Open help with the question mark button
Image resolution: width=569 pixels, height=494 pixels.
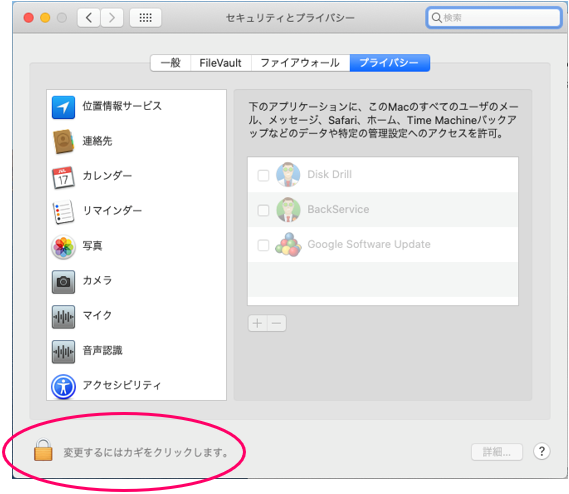coord(542,452)
